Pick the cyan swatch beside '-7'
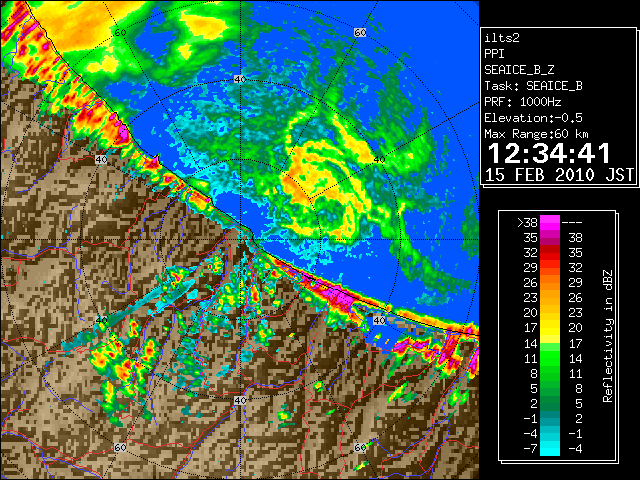This screenshot has width=640, height=480. click(x=550, y=448)
